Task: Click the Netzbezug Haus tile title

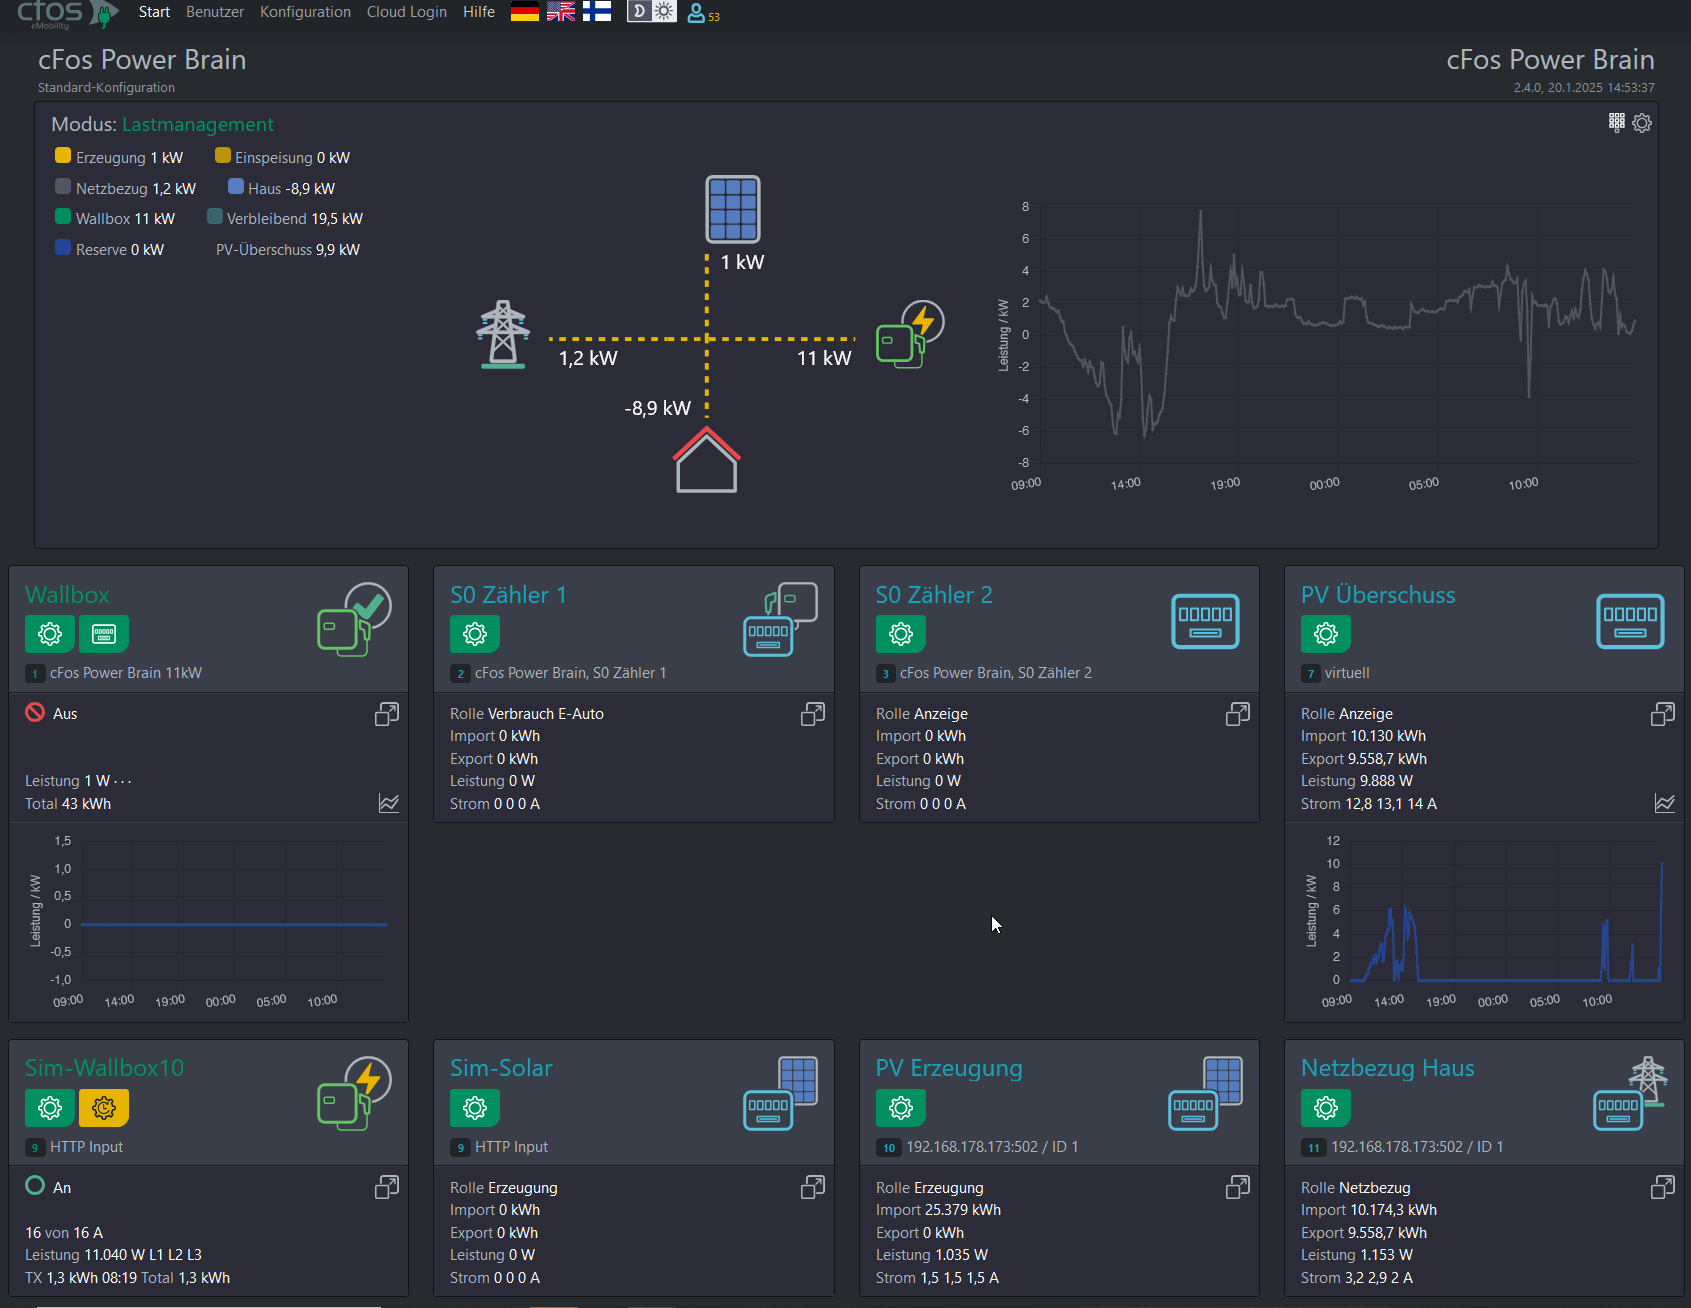Action: (1387, 1068)
